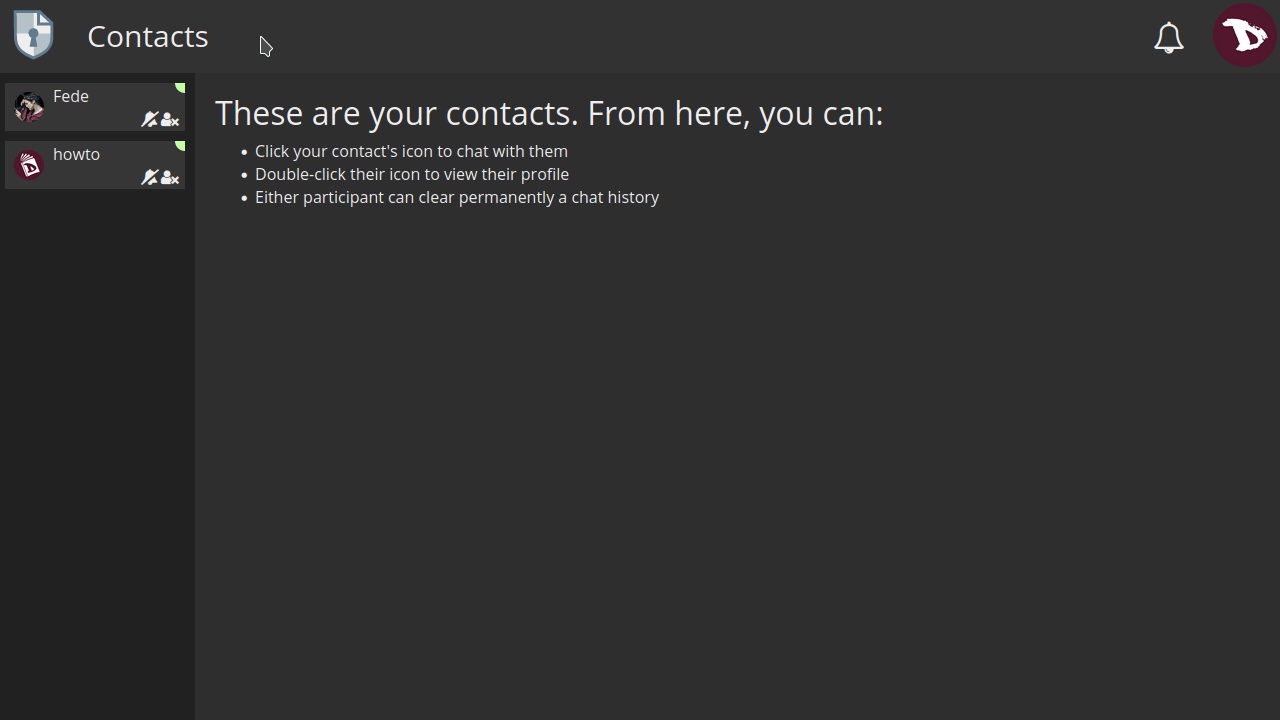Screen dimensions: 1280x720
Task: Click the "clear permanently a chat history" tip
Action: (457, 197)
